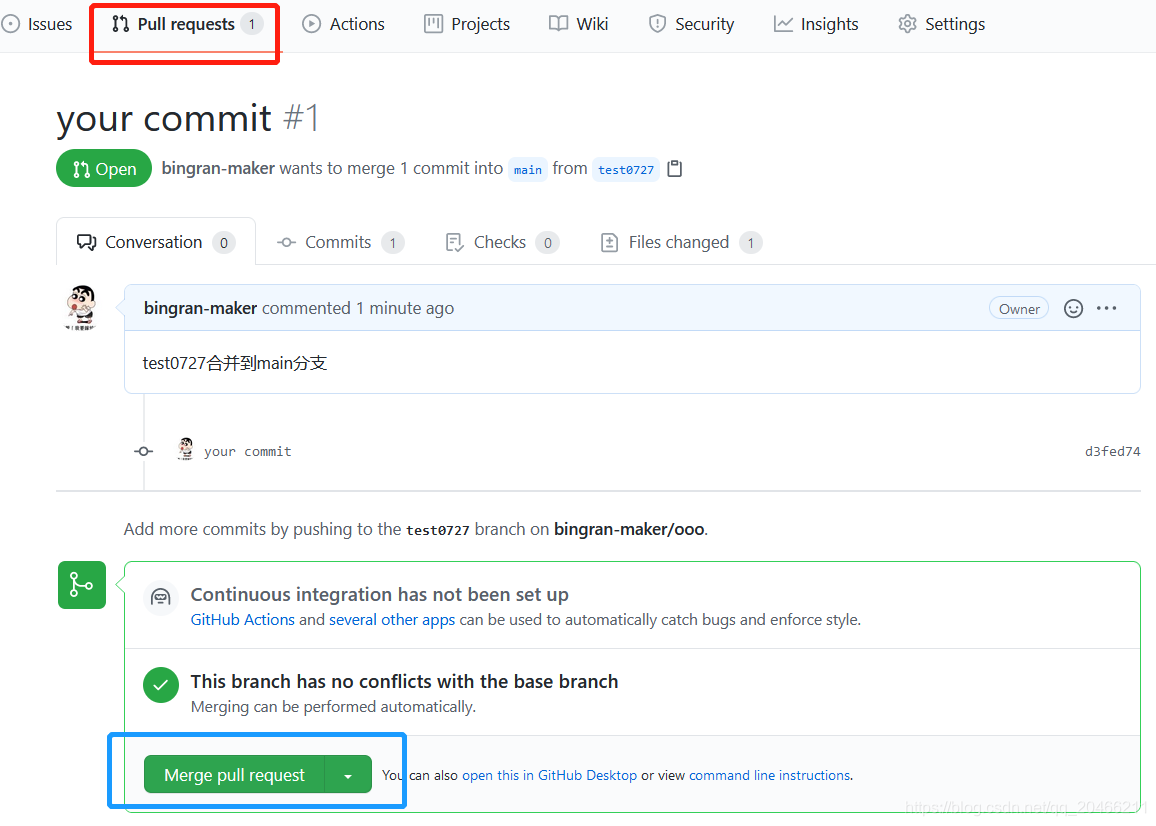Open the bingran-maker/ooo repository link
1156x826 pixels.
click(629, 530)
